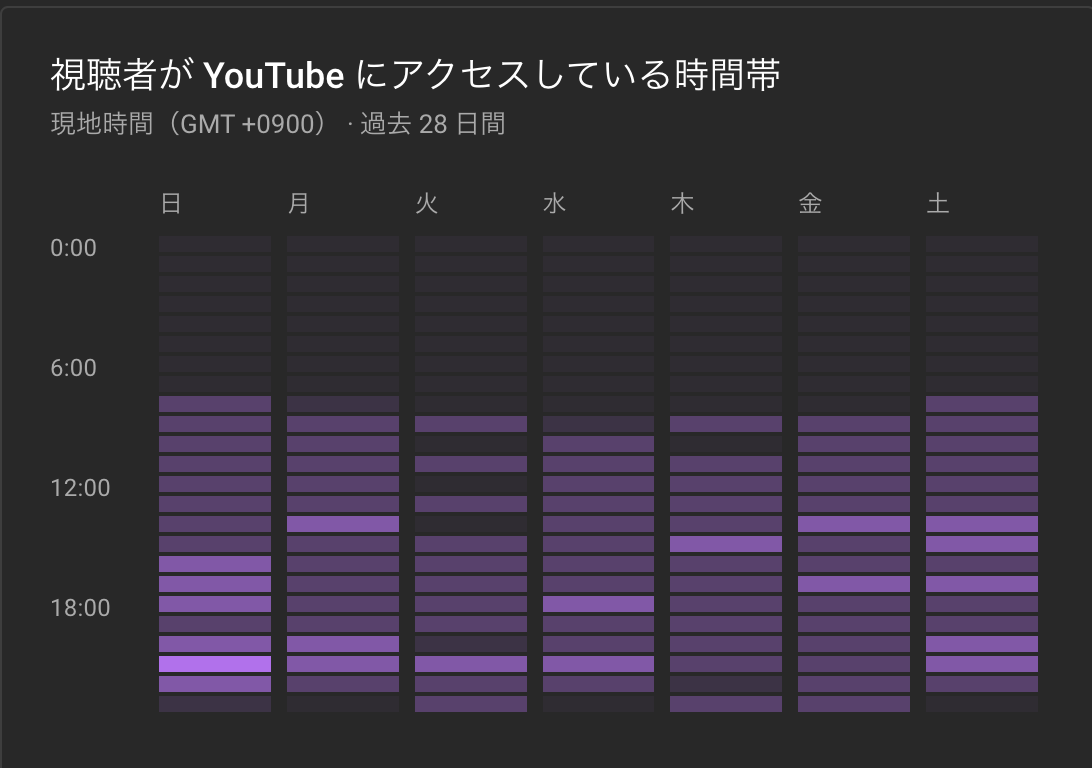Select the Wednesday 0:00 heatmap cell
This screenshot has width=1092, height=768.
pos(598,244)
